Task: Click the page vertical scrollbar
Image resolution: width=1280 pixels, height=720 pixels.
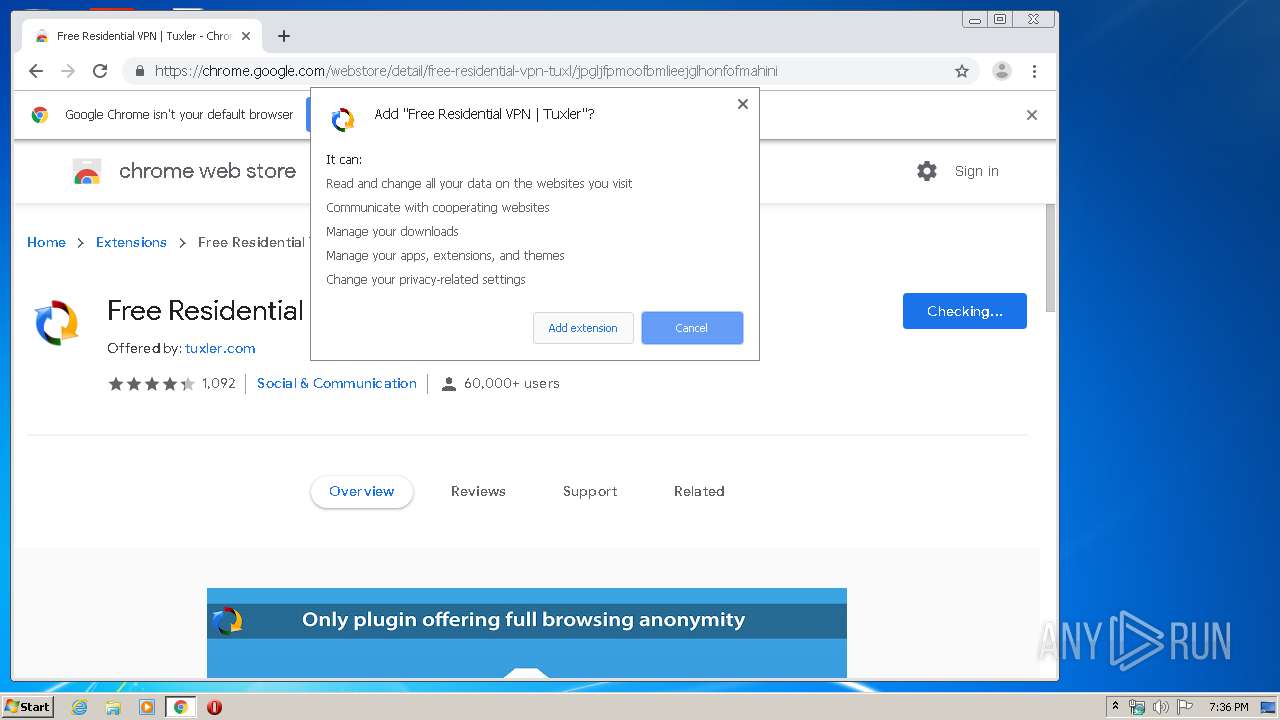Action: [1050, 258]
